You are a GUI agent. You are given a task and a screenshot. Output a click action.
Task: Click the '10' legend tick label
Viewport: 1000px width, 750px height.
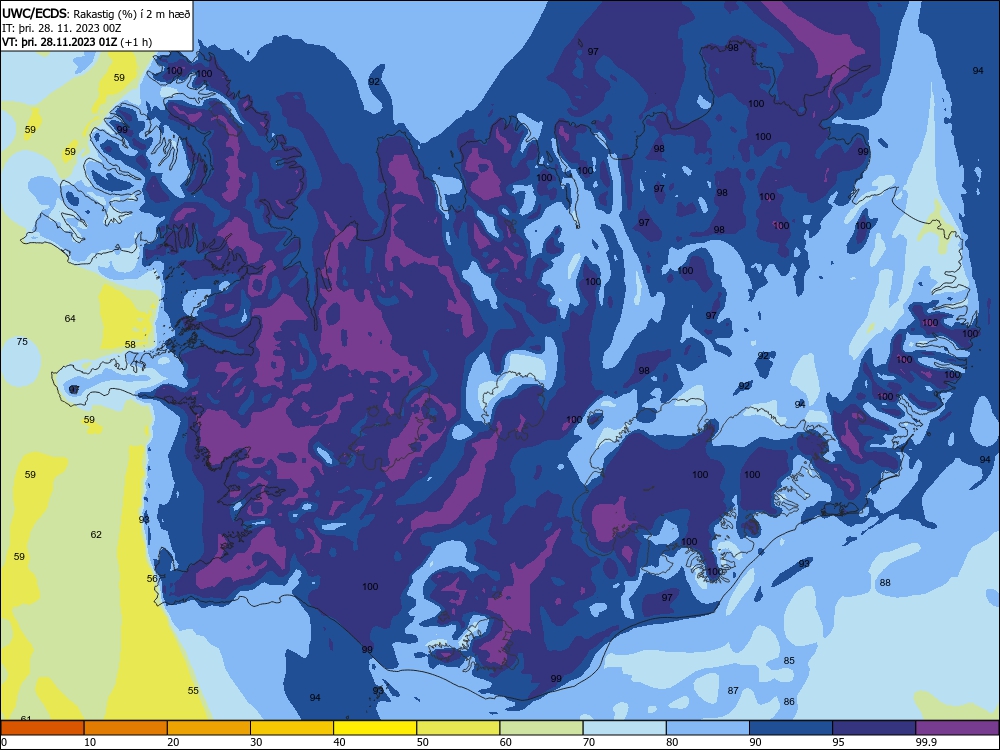point(90,742)
